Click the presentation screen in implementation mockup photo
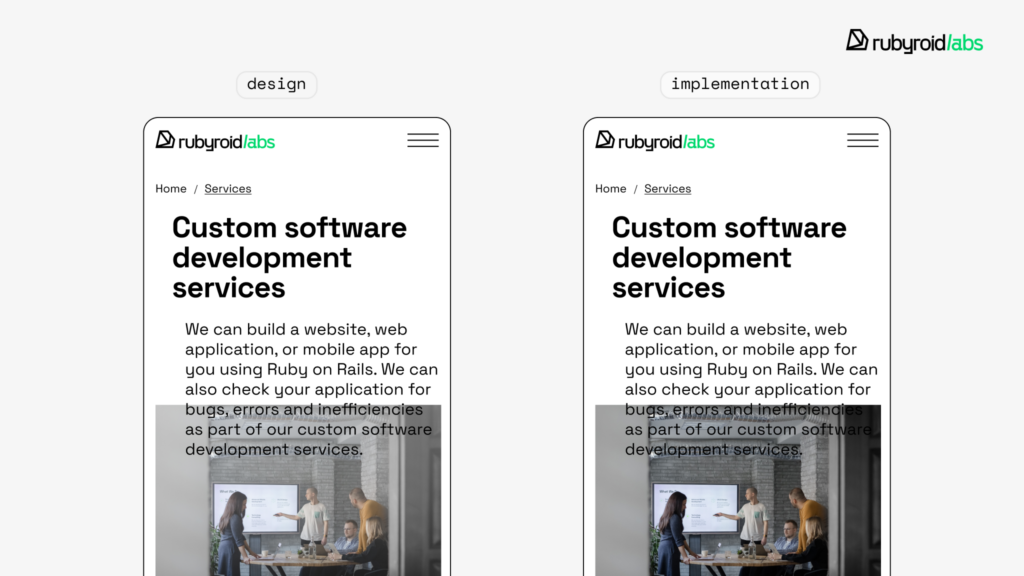This screenshot has width=1024, height=576. 694,507
